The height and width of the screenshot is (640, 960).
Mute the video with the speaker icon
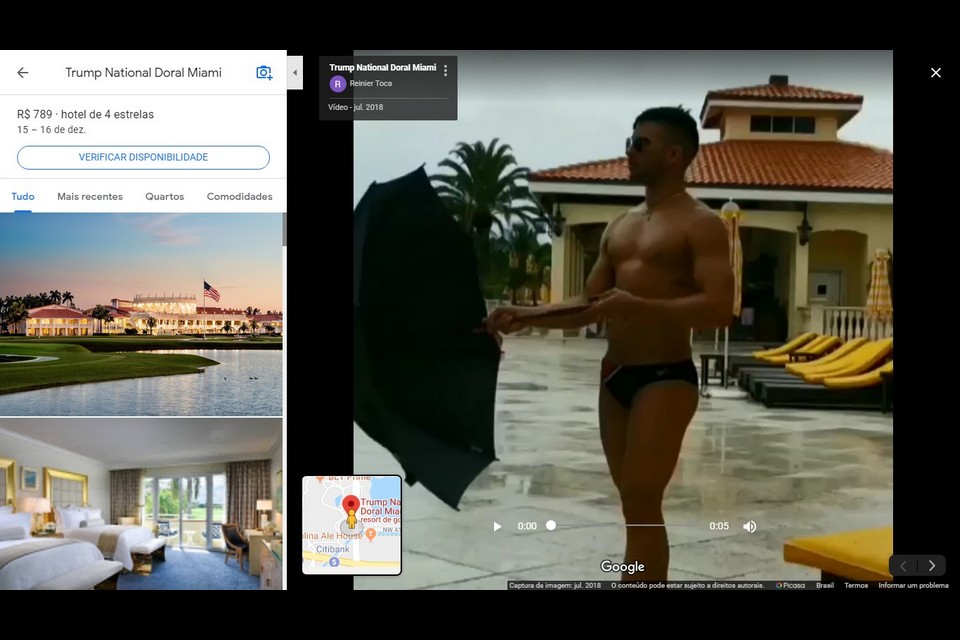pyautogui.click(x=749, y=526)
